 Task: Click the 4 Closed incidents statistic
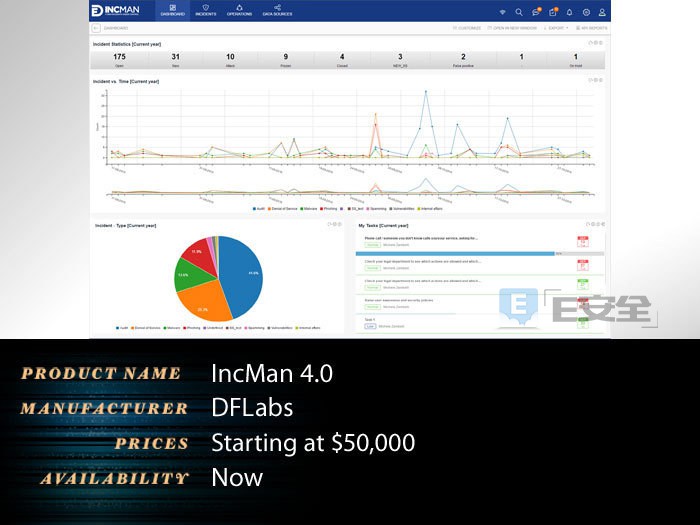[x=342, y=60]
